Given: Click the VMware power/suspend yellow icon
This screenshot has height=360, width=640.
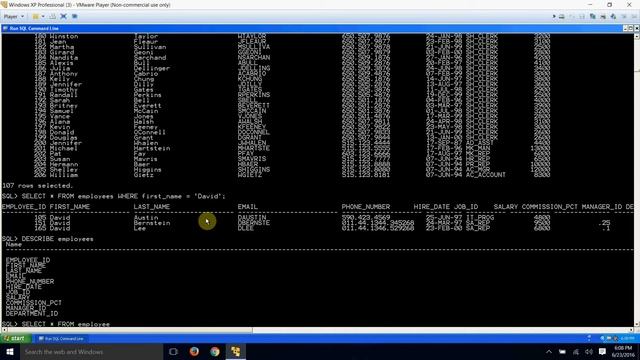Looking at the screenshot, I should 36,16.
